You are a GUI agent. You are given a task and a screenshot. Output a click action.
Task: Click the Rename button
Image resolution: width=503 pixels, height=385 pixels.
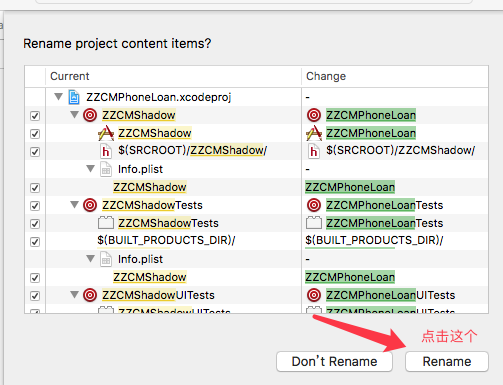coord(447,361)
